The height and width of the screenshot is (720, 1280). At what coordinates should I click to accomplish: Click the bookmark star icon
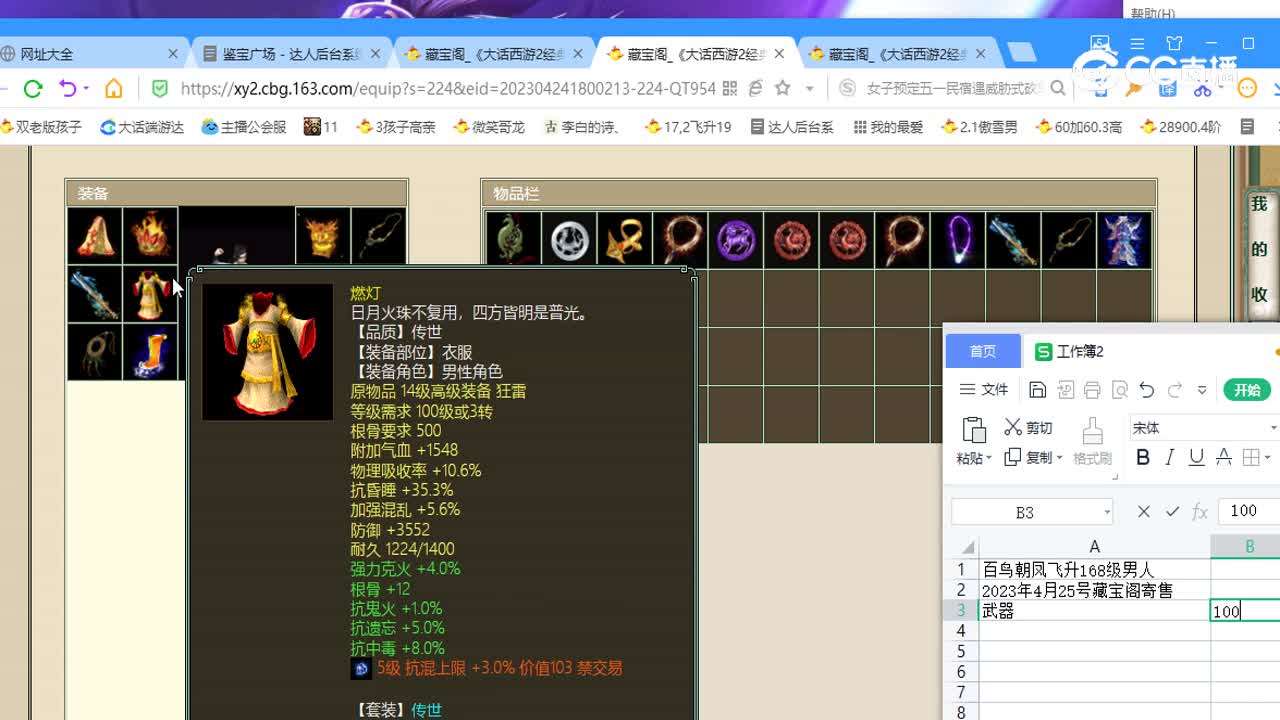783,89
